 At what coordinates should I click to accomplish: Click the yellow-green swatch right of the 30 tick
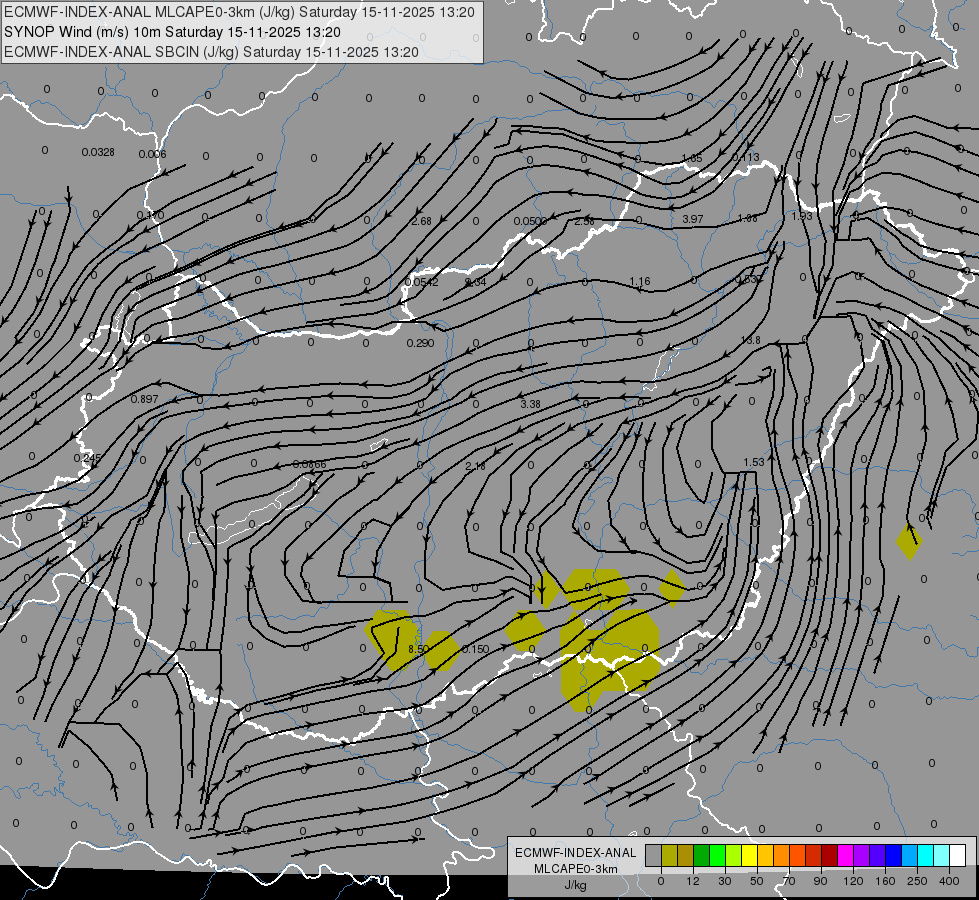click(x=734, y=855)
